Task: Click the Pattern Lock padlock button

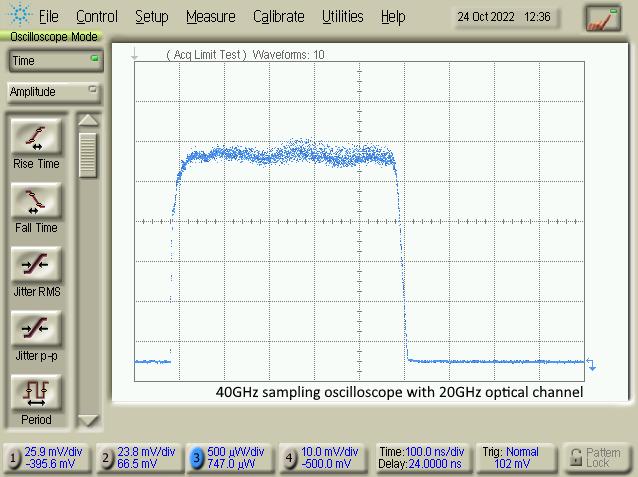Action: [598, 457]
